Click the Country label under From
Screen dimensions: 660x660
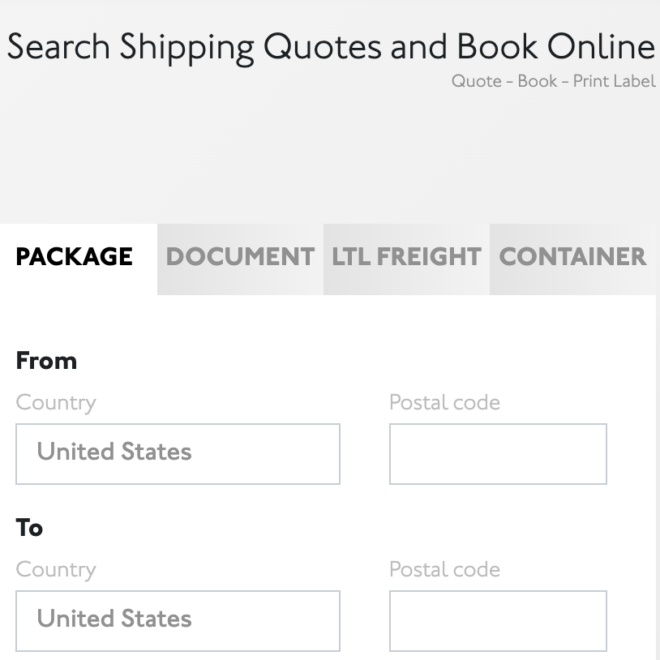click(x=56, y=403)
